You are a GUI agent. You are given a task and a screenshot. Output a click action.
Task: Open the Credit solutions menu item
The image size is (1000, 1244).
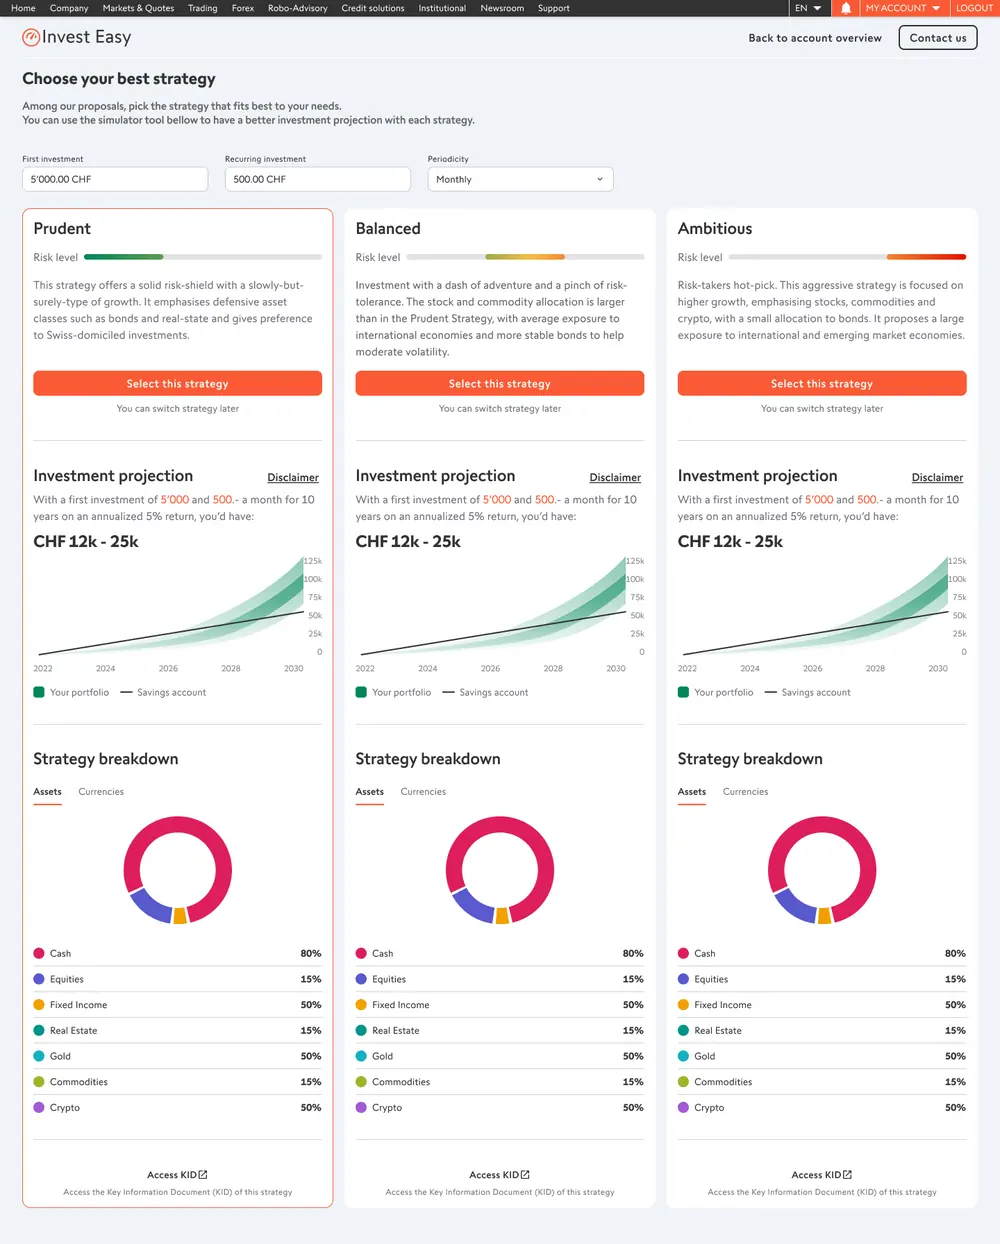[x=373, y=8]
